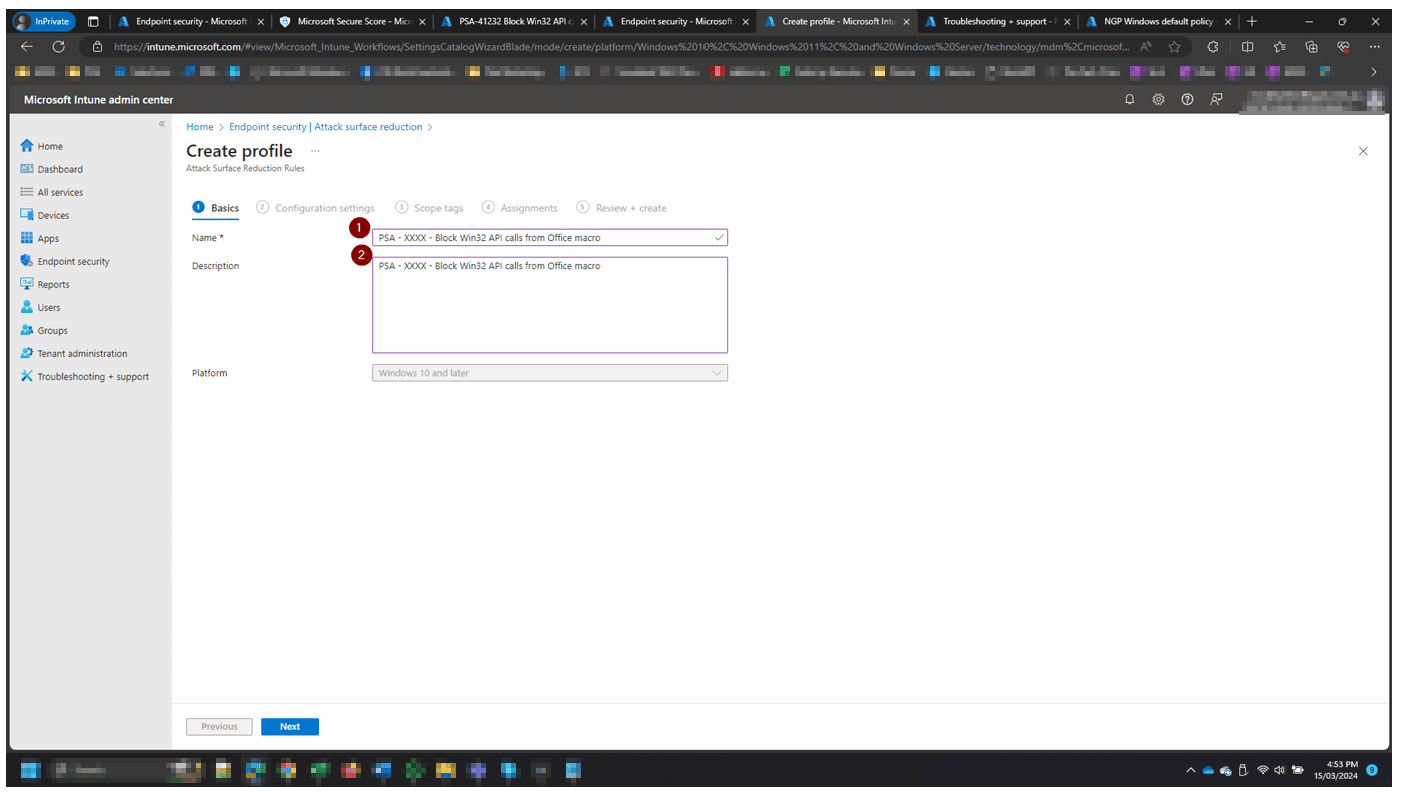The image size is (1402, 792).
Task: Click the Previous button
Action: click(219, 727)
